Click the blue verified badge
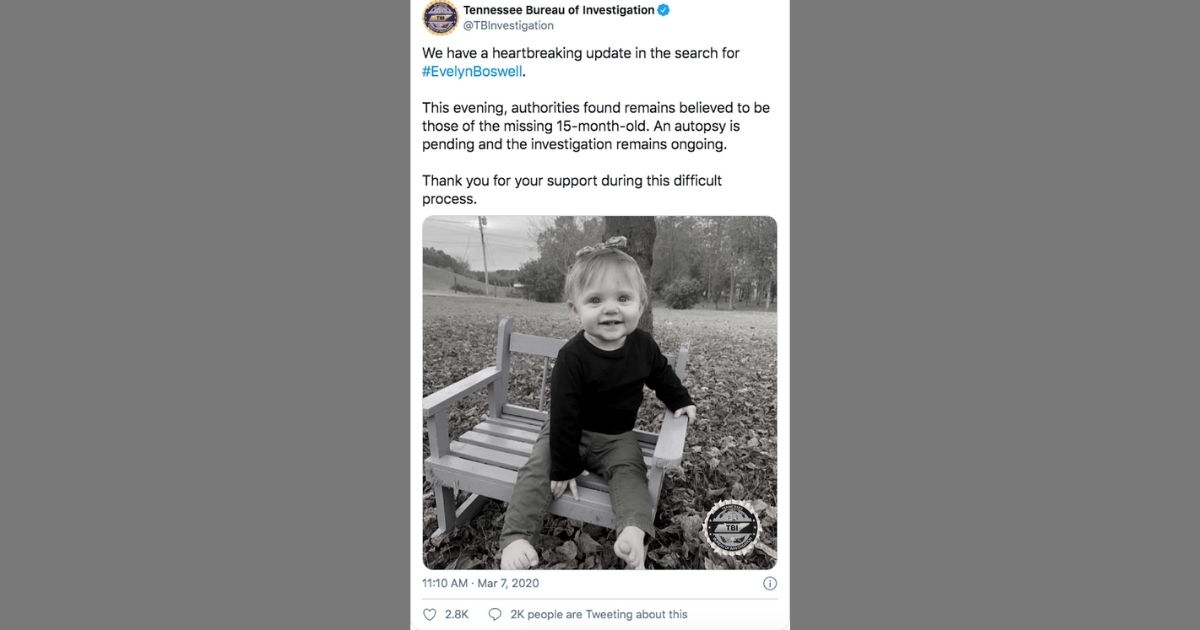Image resolution: width=1200 pixels, height=630 pixels. 663,10
